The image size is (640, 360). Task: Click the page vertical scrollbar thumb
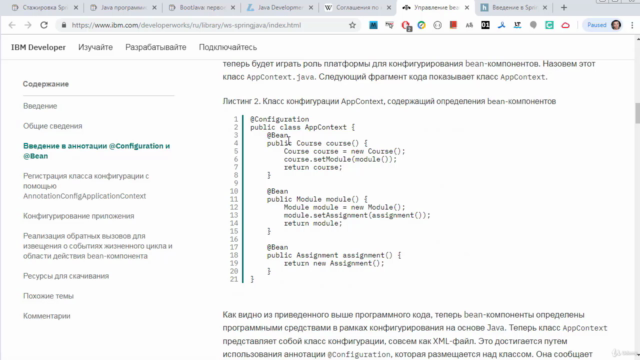pyautogui.click(x=638, y=113)
